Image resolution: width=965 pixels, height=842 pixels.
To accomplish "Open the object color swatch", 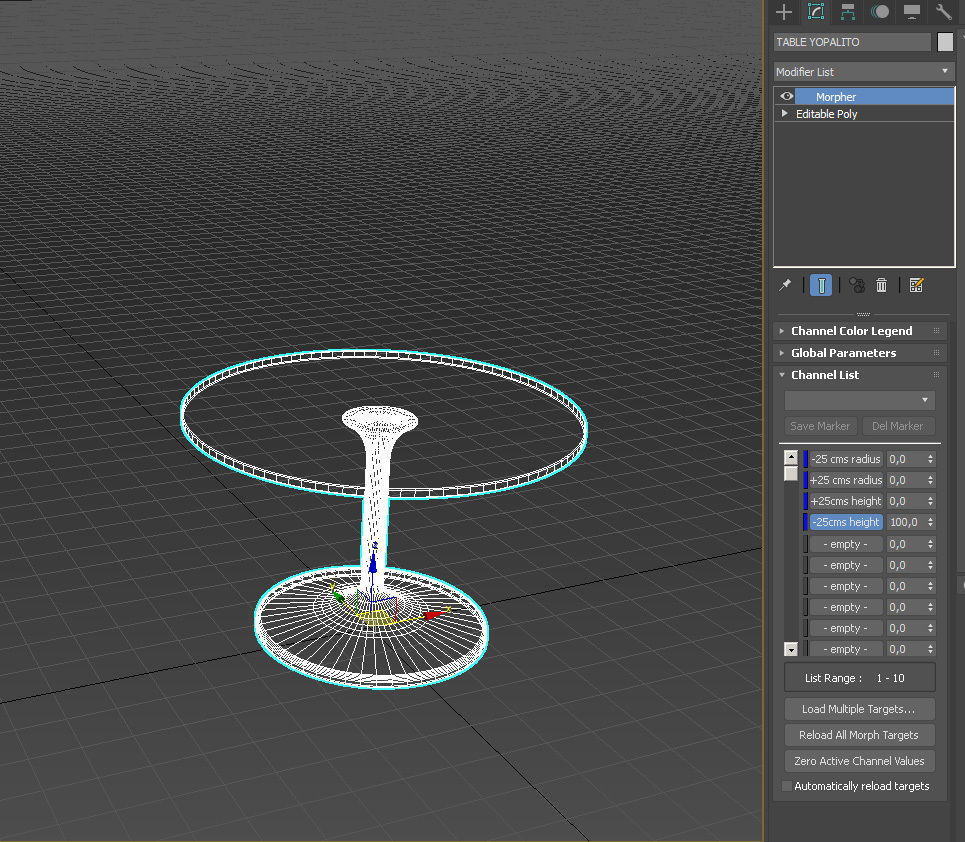I will pyautogui.click(x=945, y=42).
